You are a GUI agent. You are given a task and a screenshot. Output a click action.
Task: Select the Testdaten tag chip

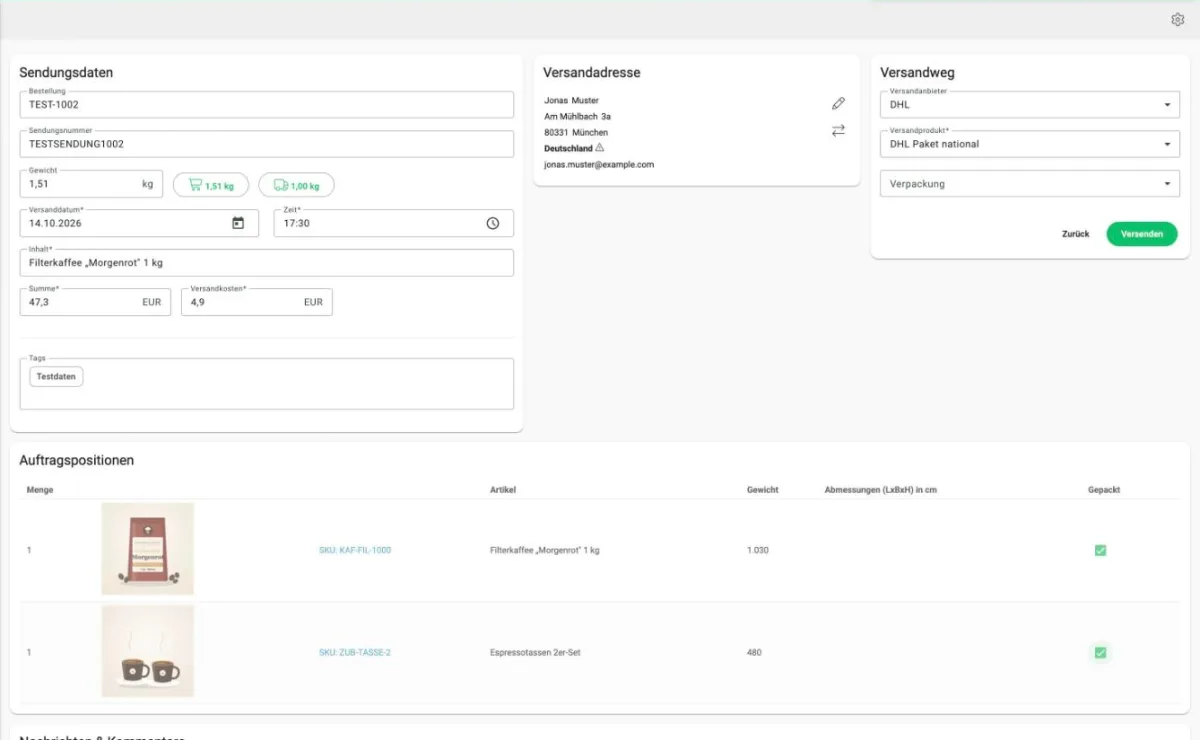pos(56,376)
